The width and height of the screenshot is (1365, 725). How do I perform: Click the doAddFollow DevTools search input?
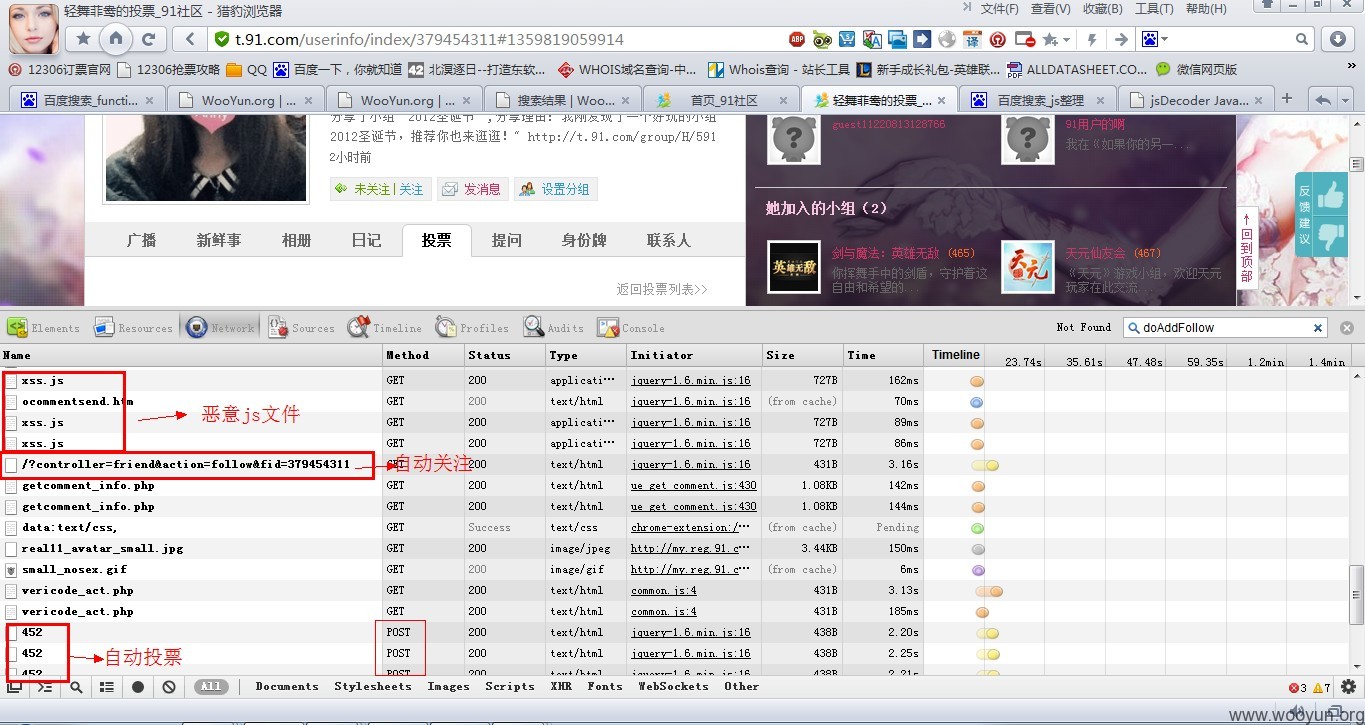pyautogui.click(x=1224, y=328)
